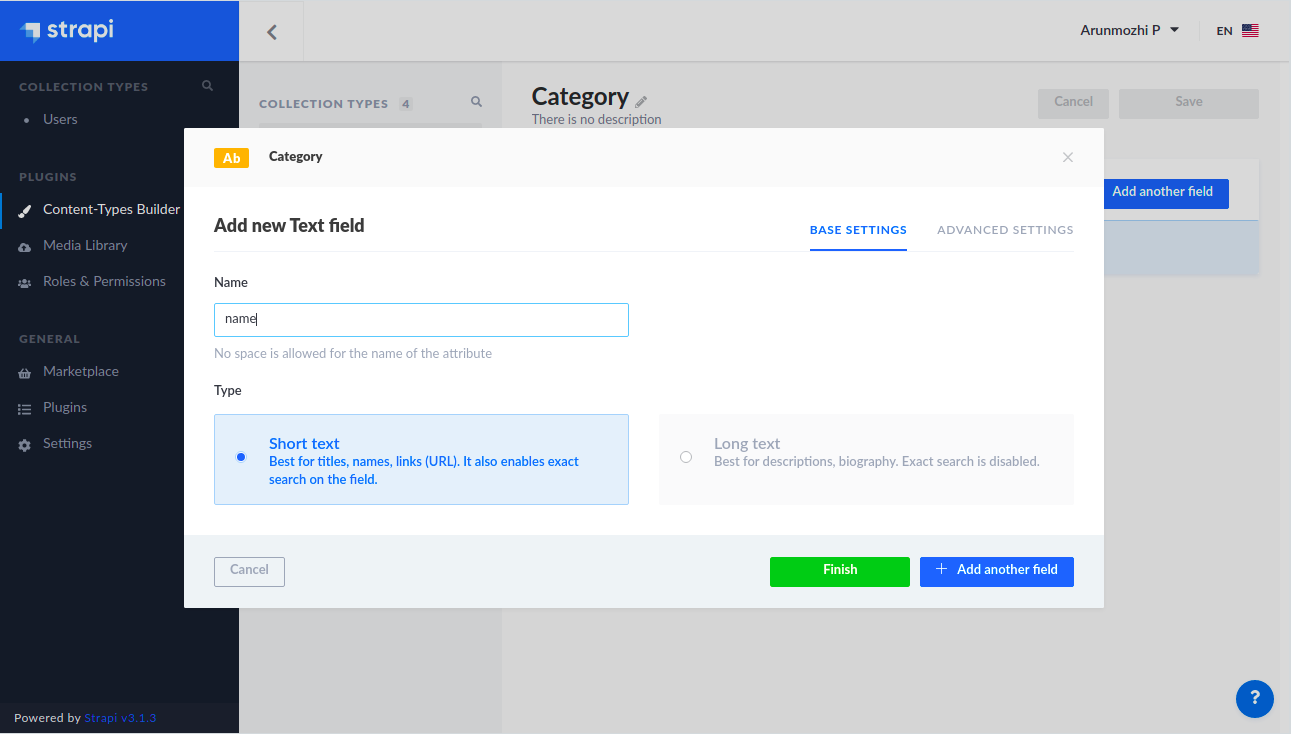The width and height of the screenshot is (1291, 734).
Task: Click the Strapi logo
Action: point(67,30)
